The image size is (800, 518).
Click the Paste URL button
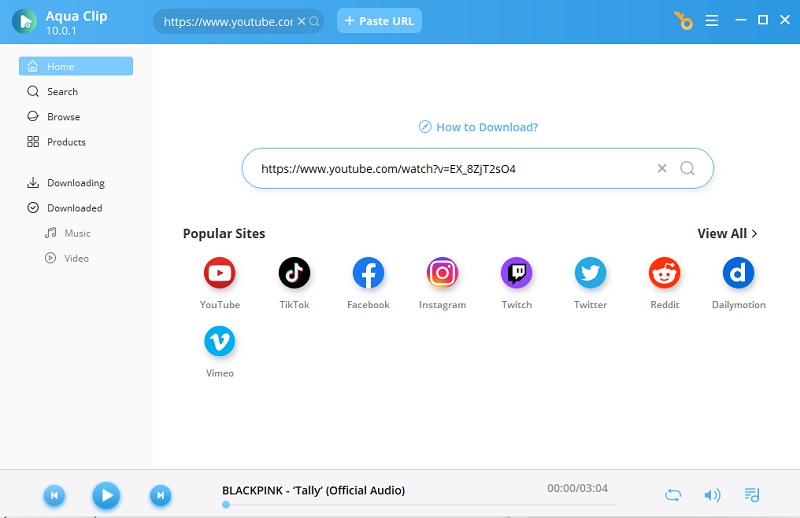click(379, 21)
